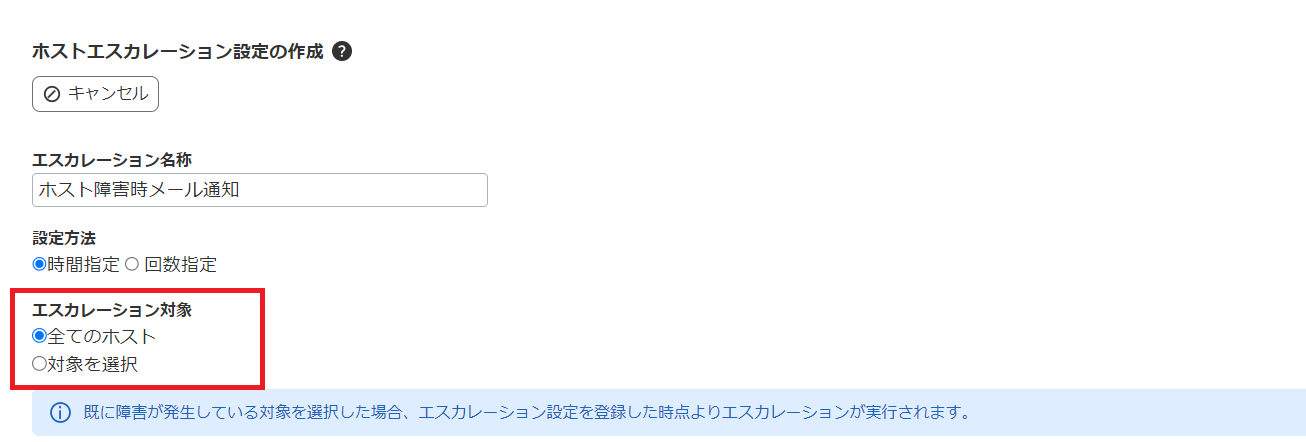Pick the 対象を選択 radio button
Screen dimensions: 1306x442
[40, 364]
